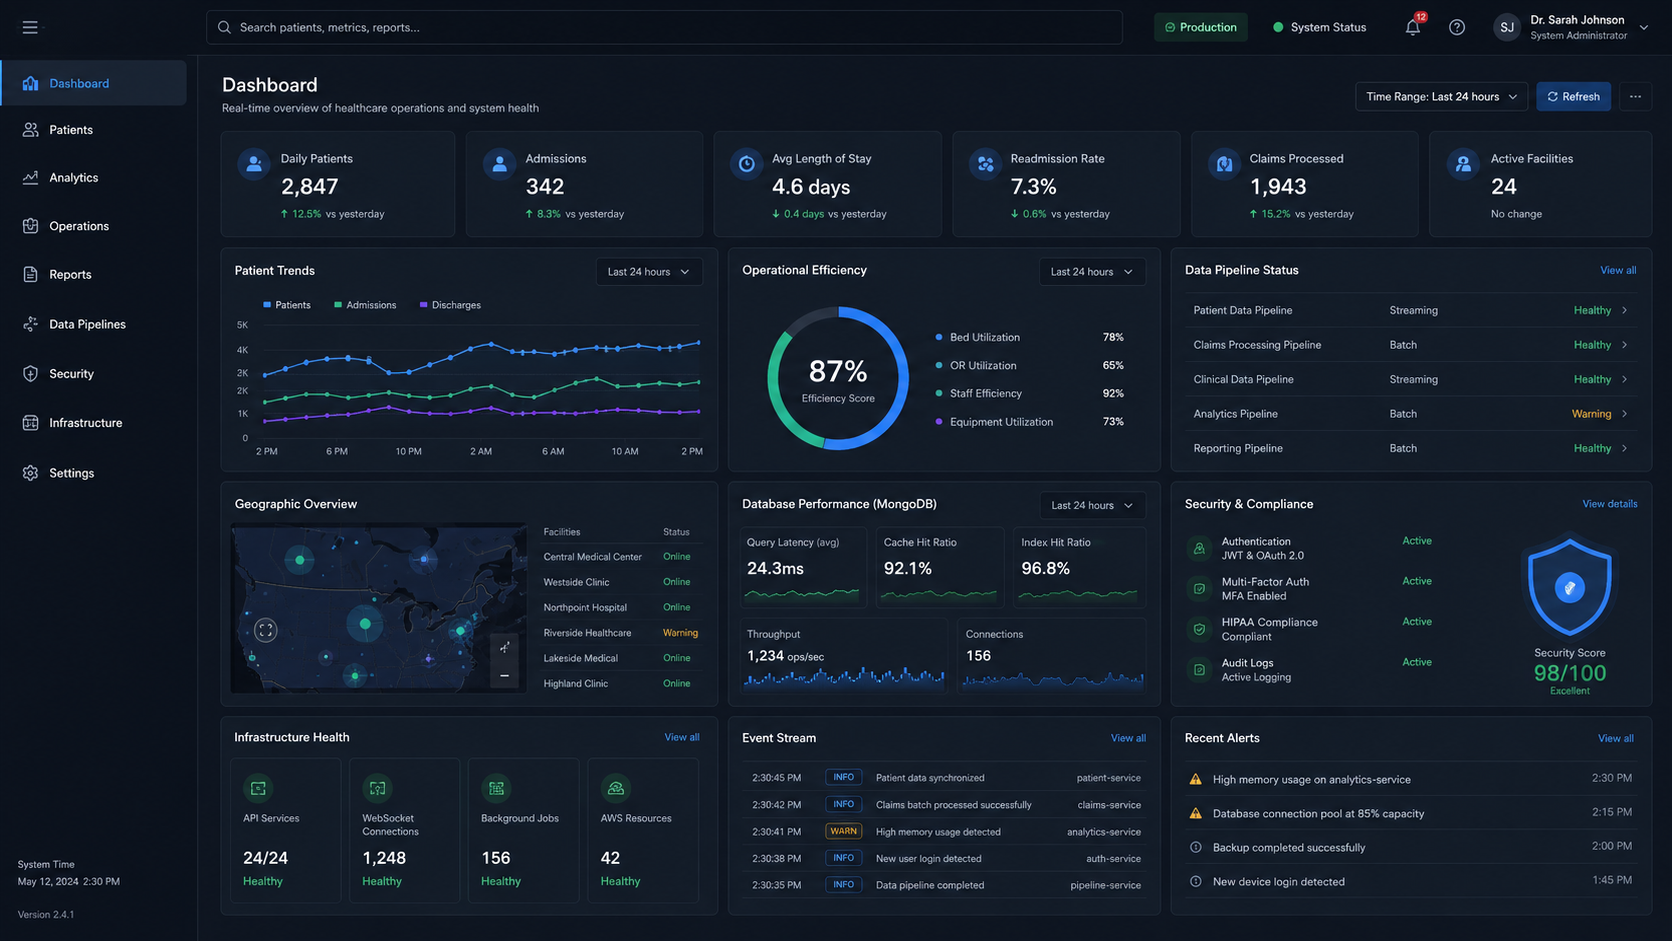Click the API Services icon
1672x941 pixels.
[x=258, y=789]
